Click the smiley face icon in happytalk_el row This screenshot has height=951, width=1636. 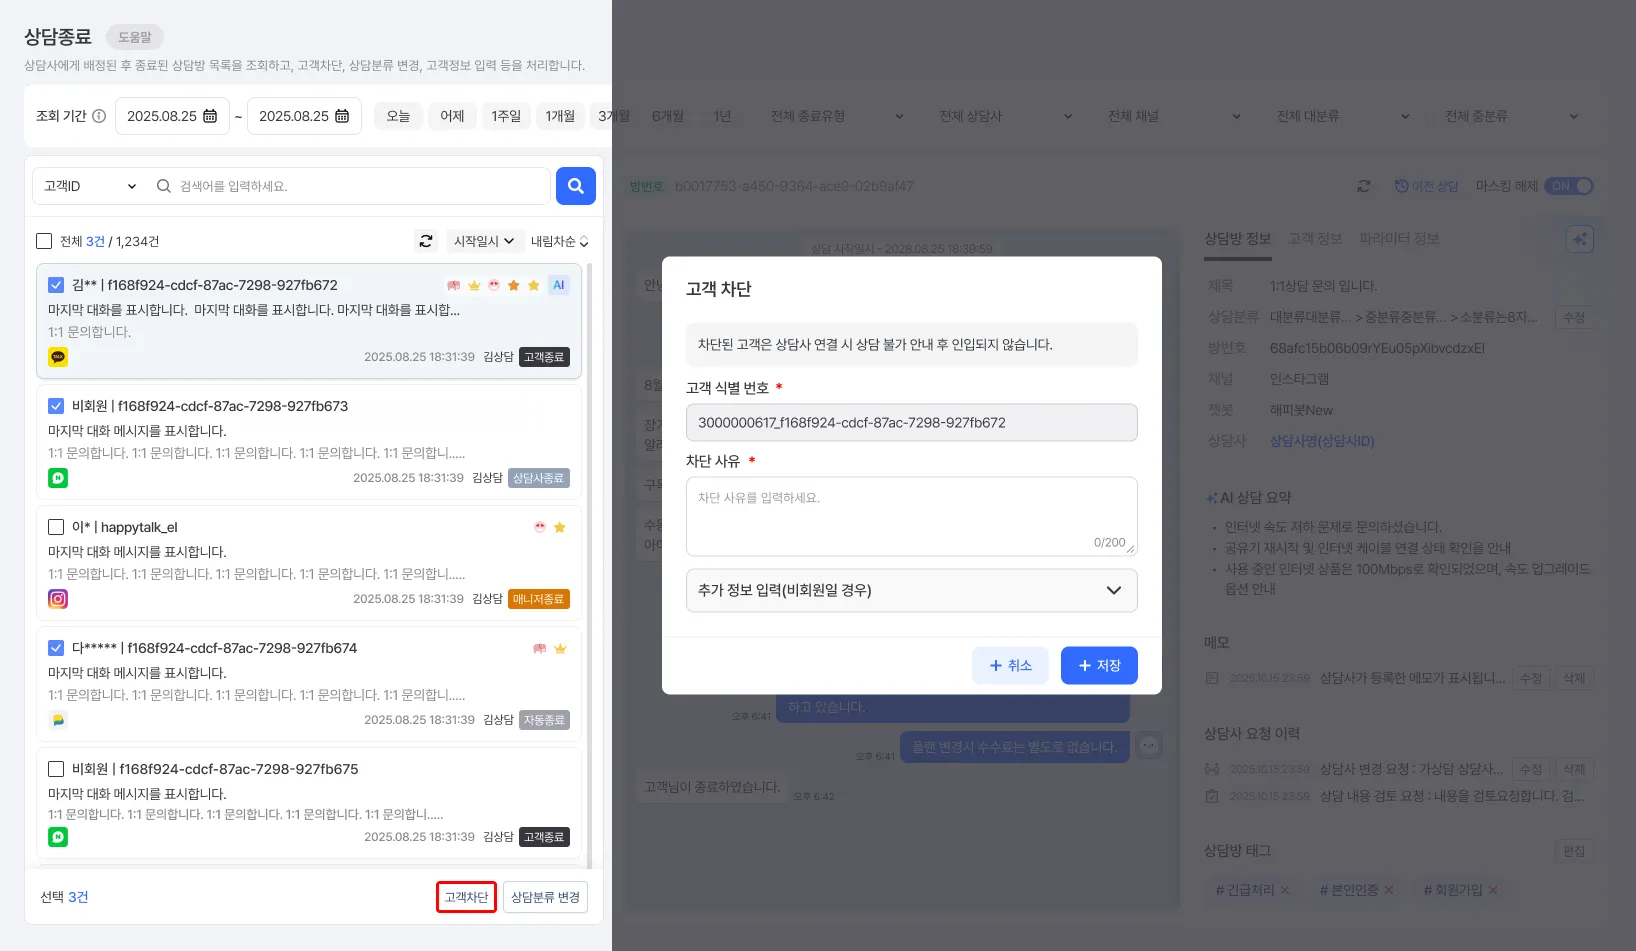click(x=540, y=527)
